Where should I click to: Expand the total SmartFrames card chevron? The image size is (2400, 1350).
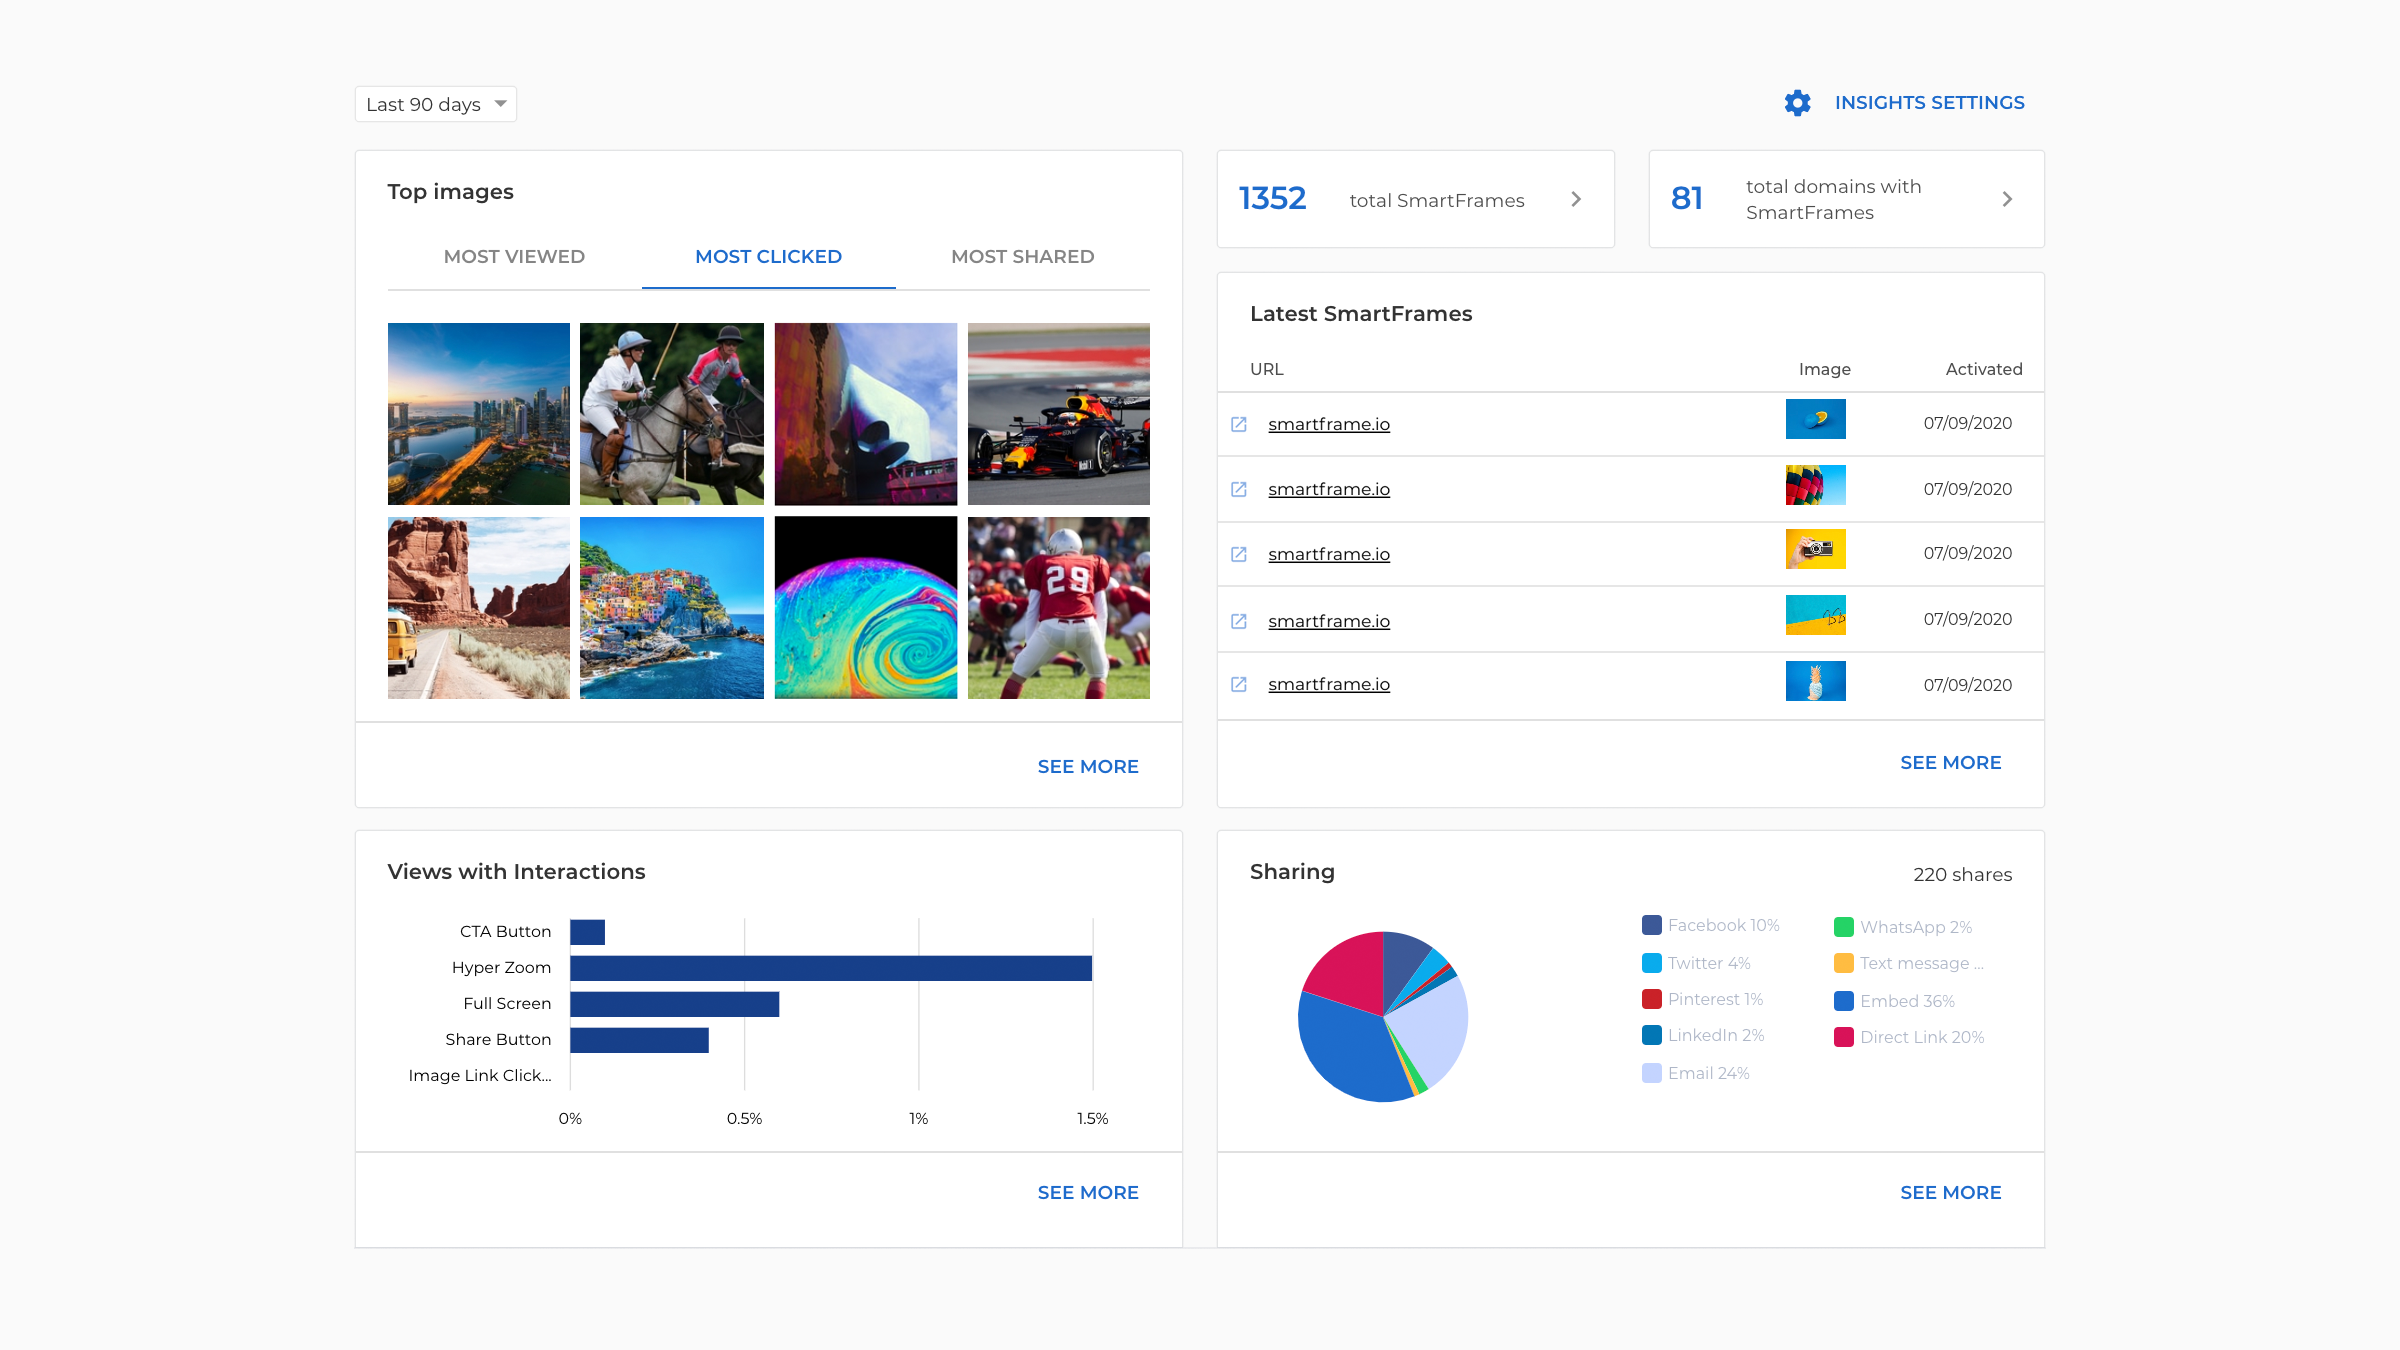coord(1576,199)
